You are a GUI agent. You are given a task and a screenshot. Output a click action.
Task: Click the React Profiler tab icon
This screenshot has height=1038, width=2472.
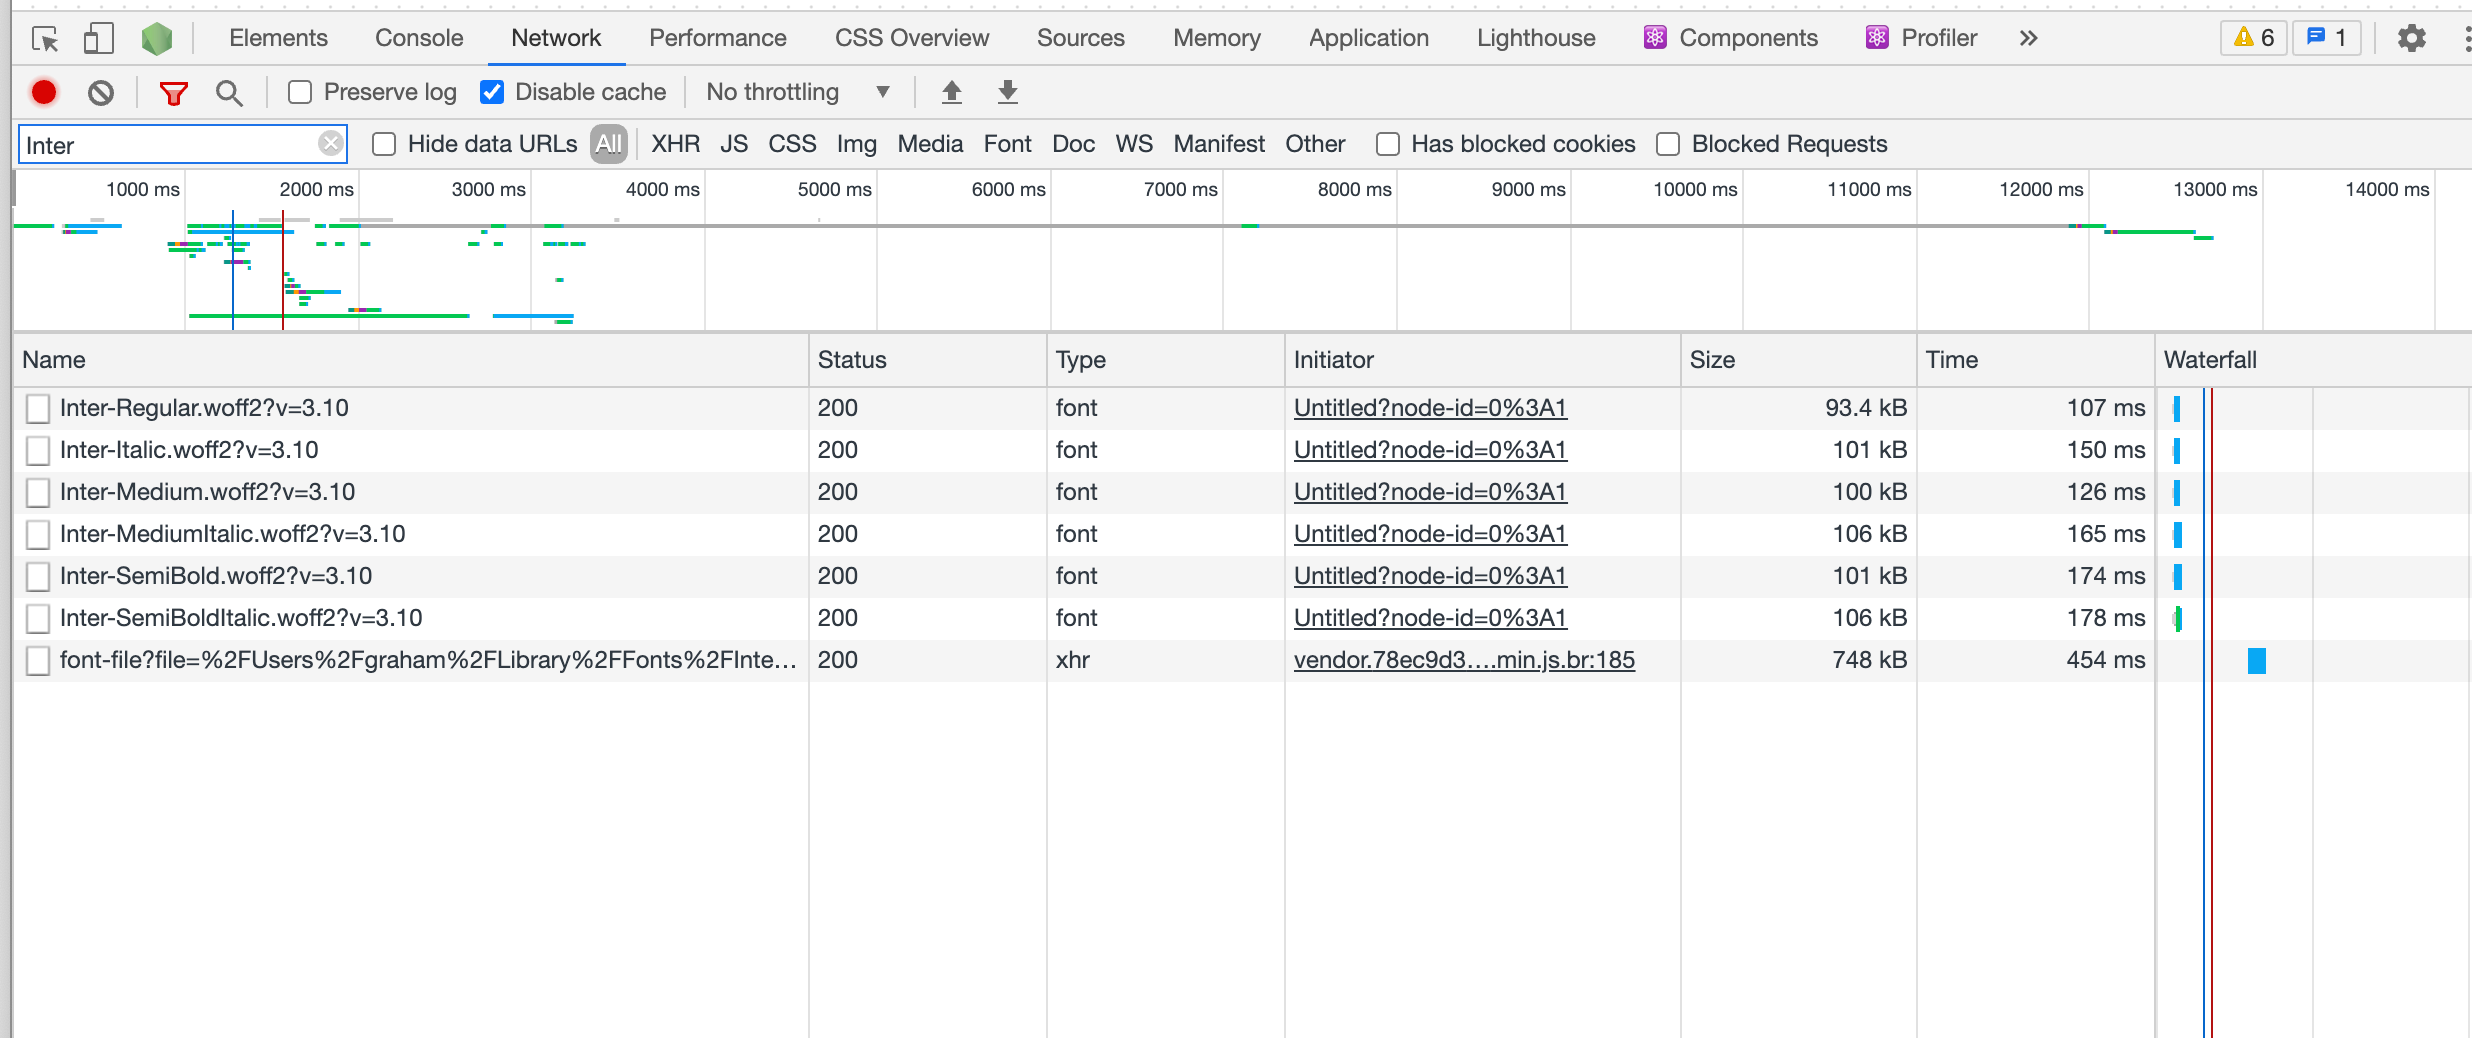1877,38
